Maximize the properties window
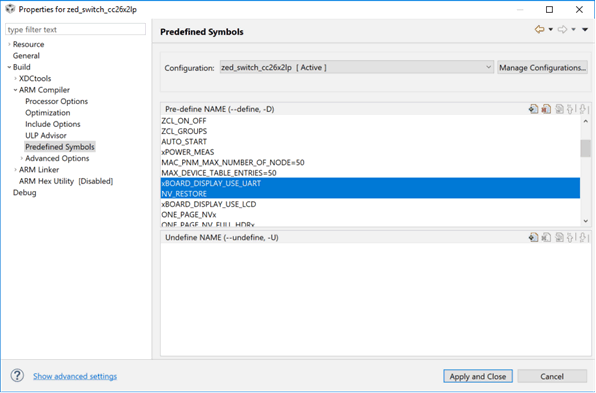This screenshot has height=393, width=596. 549,10
